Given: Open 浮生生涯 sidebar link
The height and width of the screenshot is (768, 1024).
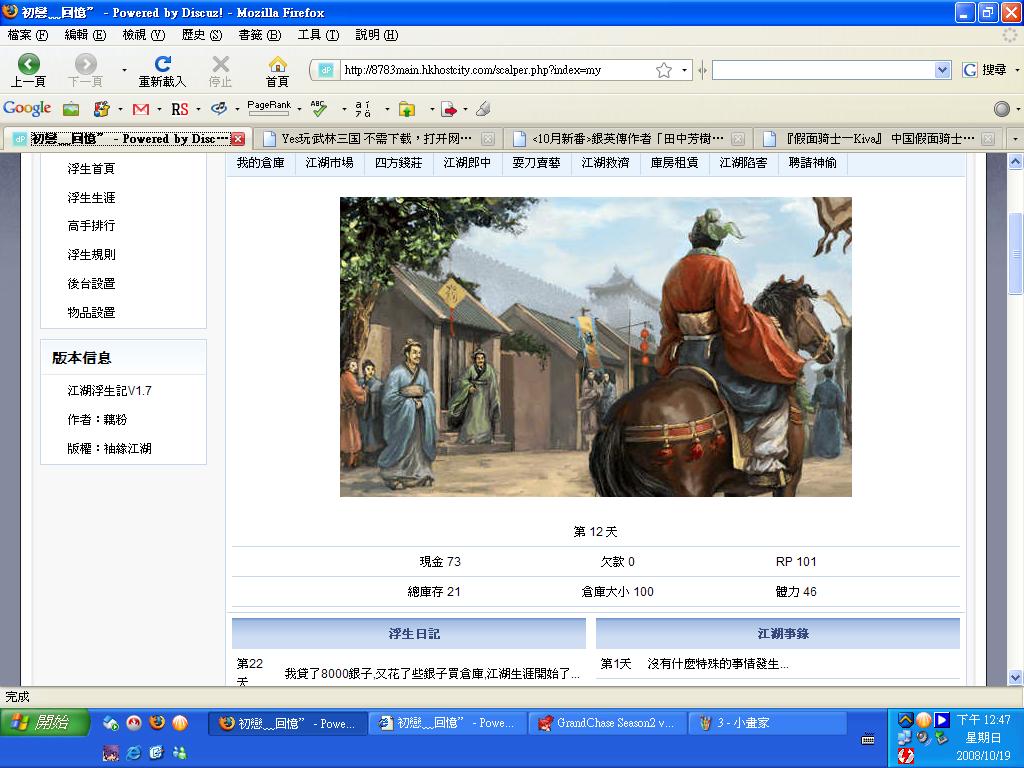Looking at the screenshot, I should point(91,198).
